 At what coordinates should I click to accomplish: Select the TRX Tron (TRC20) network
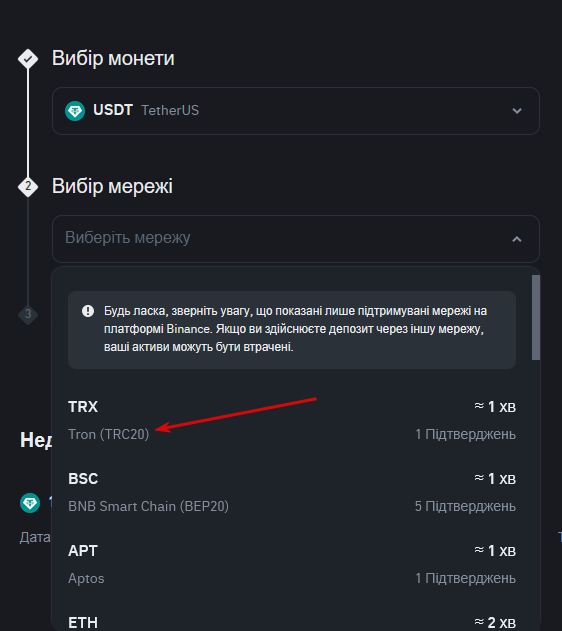[292, 421]
